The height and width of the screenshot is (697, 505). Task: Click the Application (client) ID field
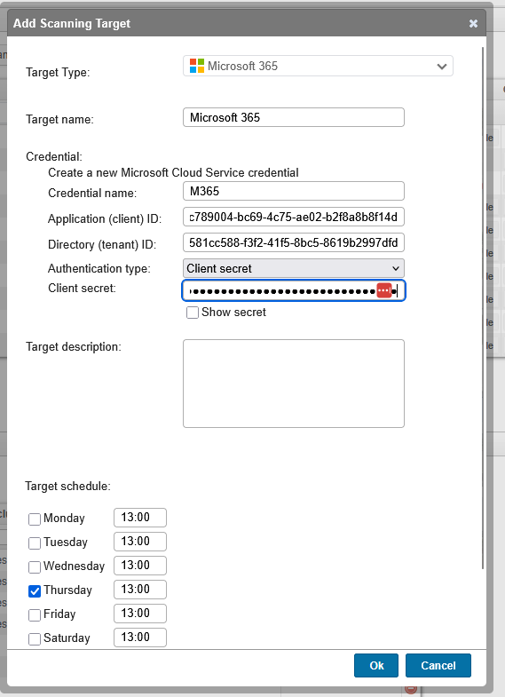coord(294,217)
